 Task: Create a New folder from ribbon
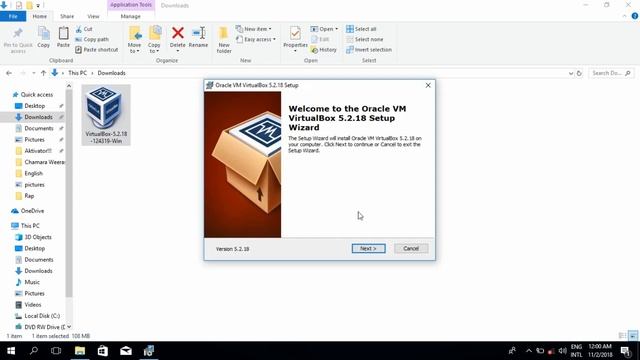point(224,40)
